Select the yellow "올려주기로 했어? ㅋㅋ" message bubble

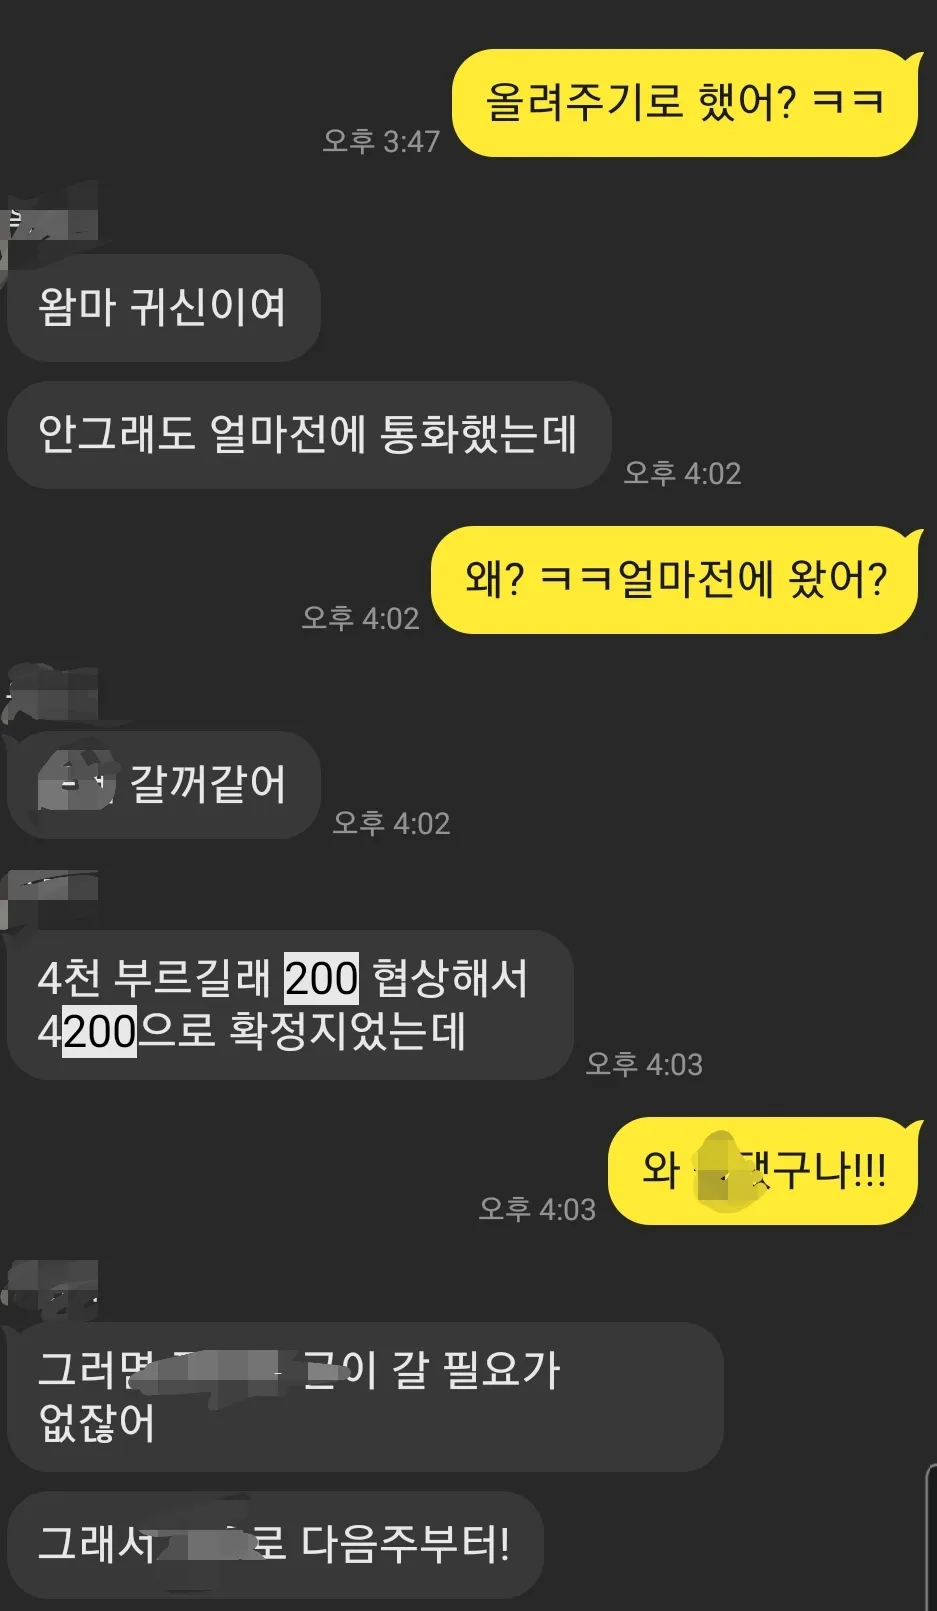pos(685,103)
